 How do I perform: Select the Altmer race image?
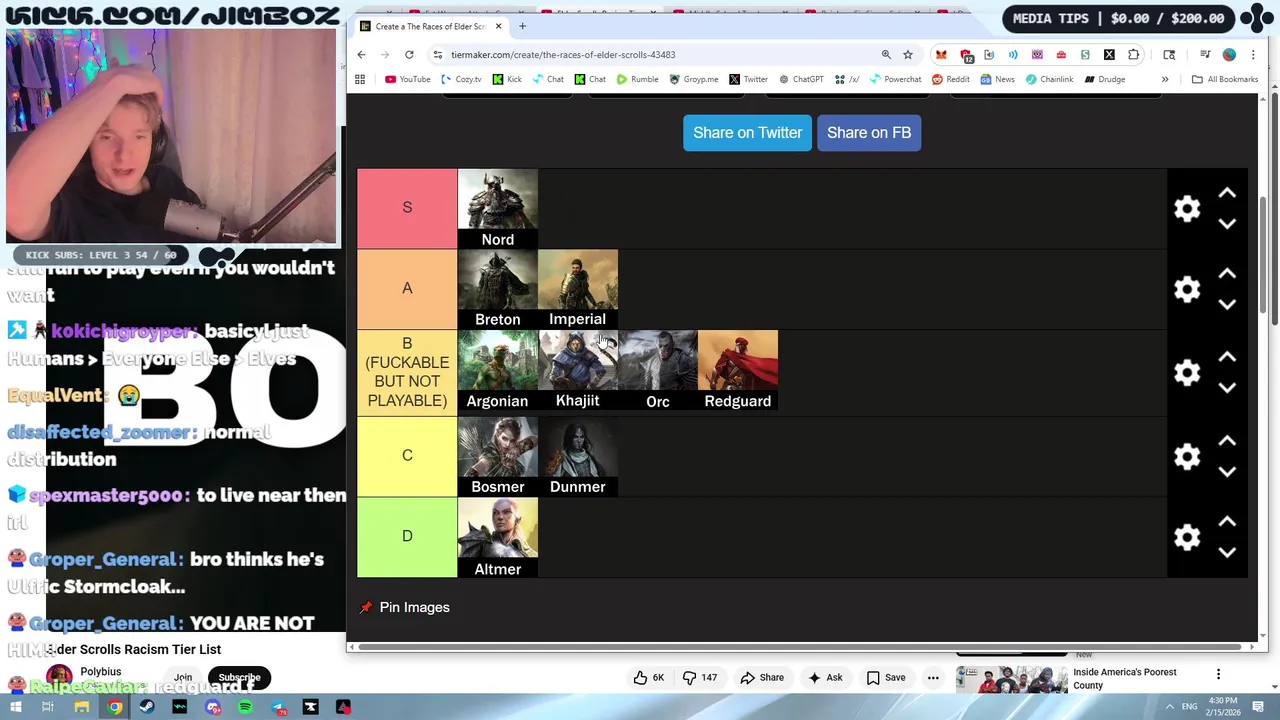497,538
